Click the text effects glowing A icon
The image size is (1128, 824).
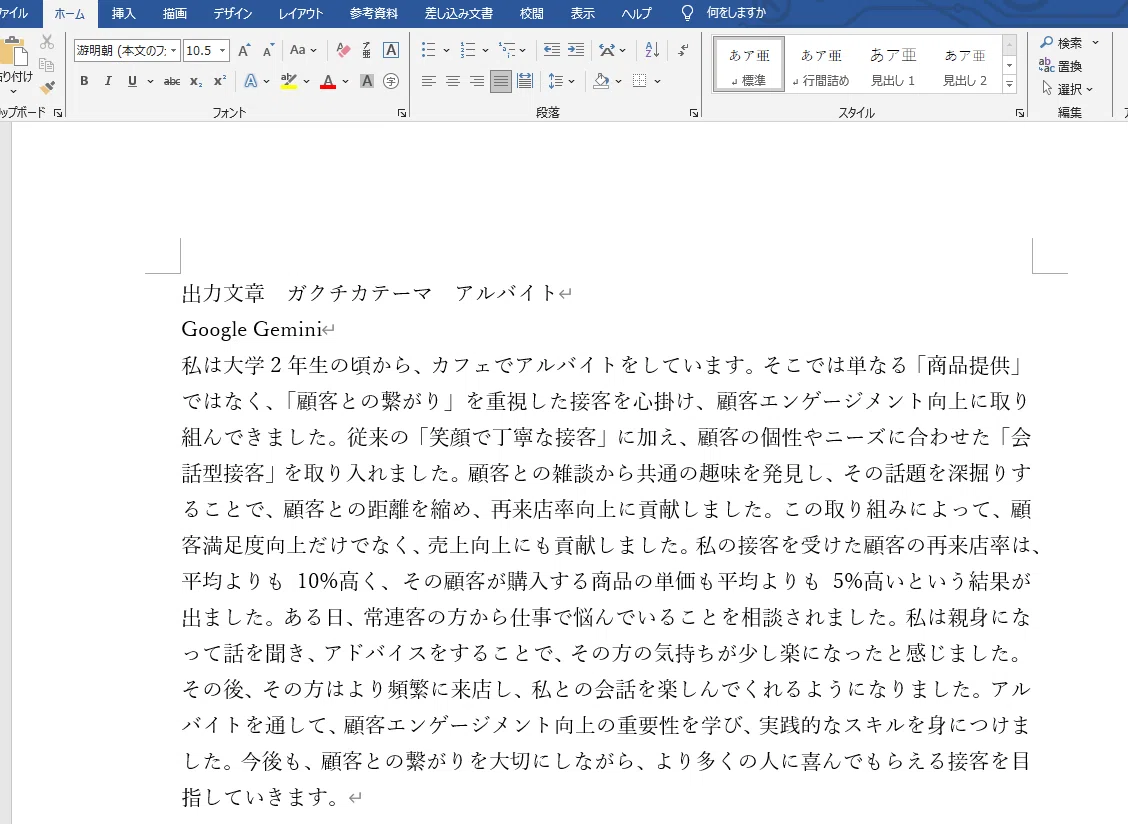(250, 81)
